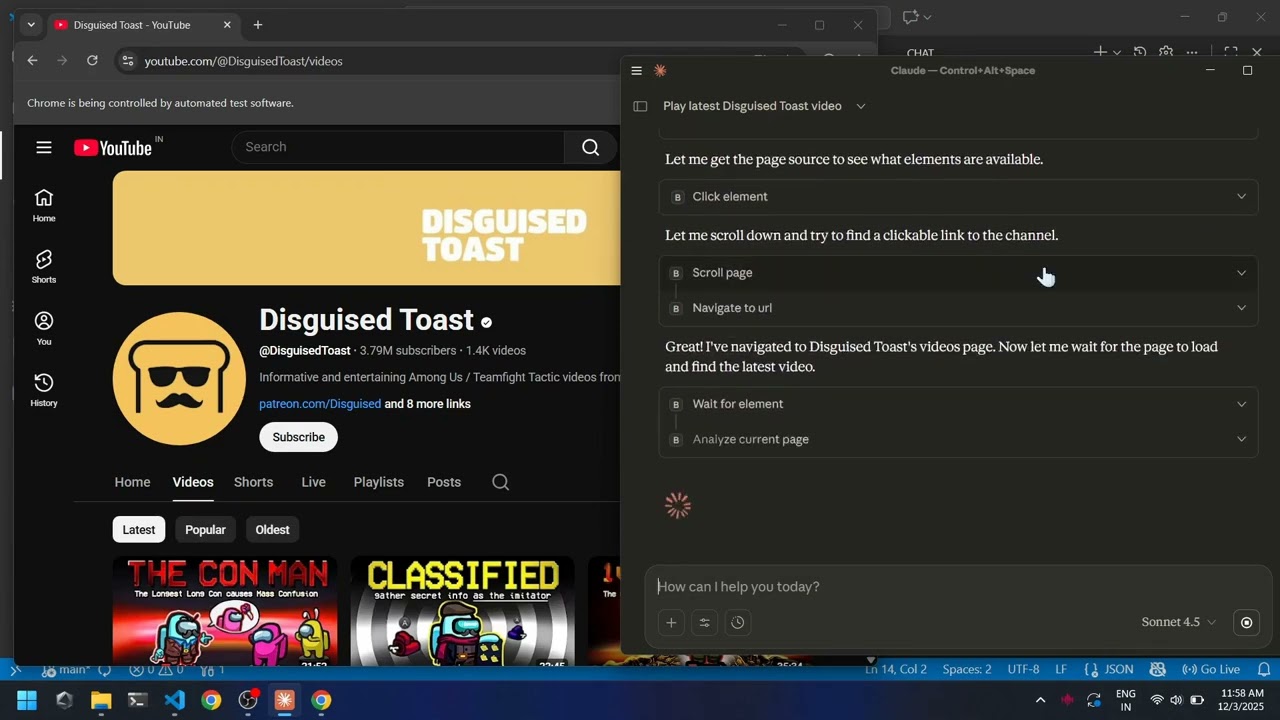Open the tools settings sliders icon in Claude
Image resolution: width=1280 pixels, height=720 pixels.
(x=704, y=622)
